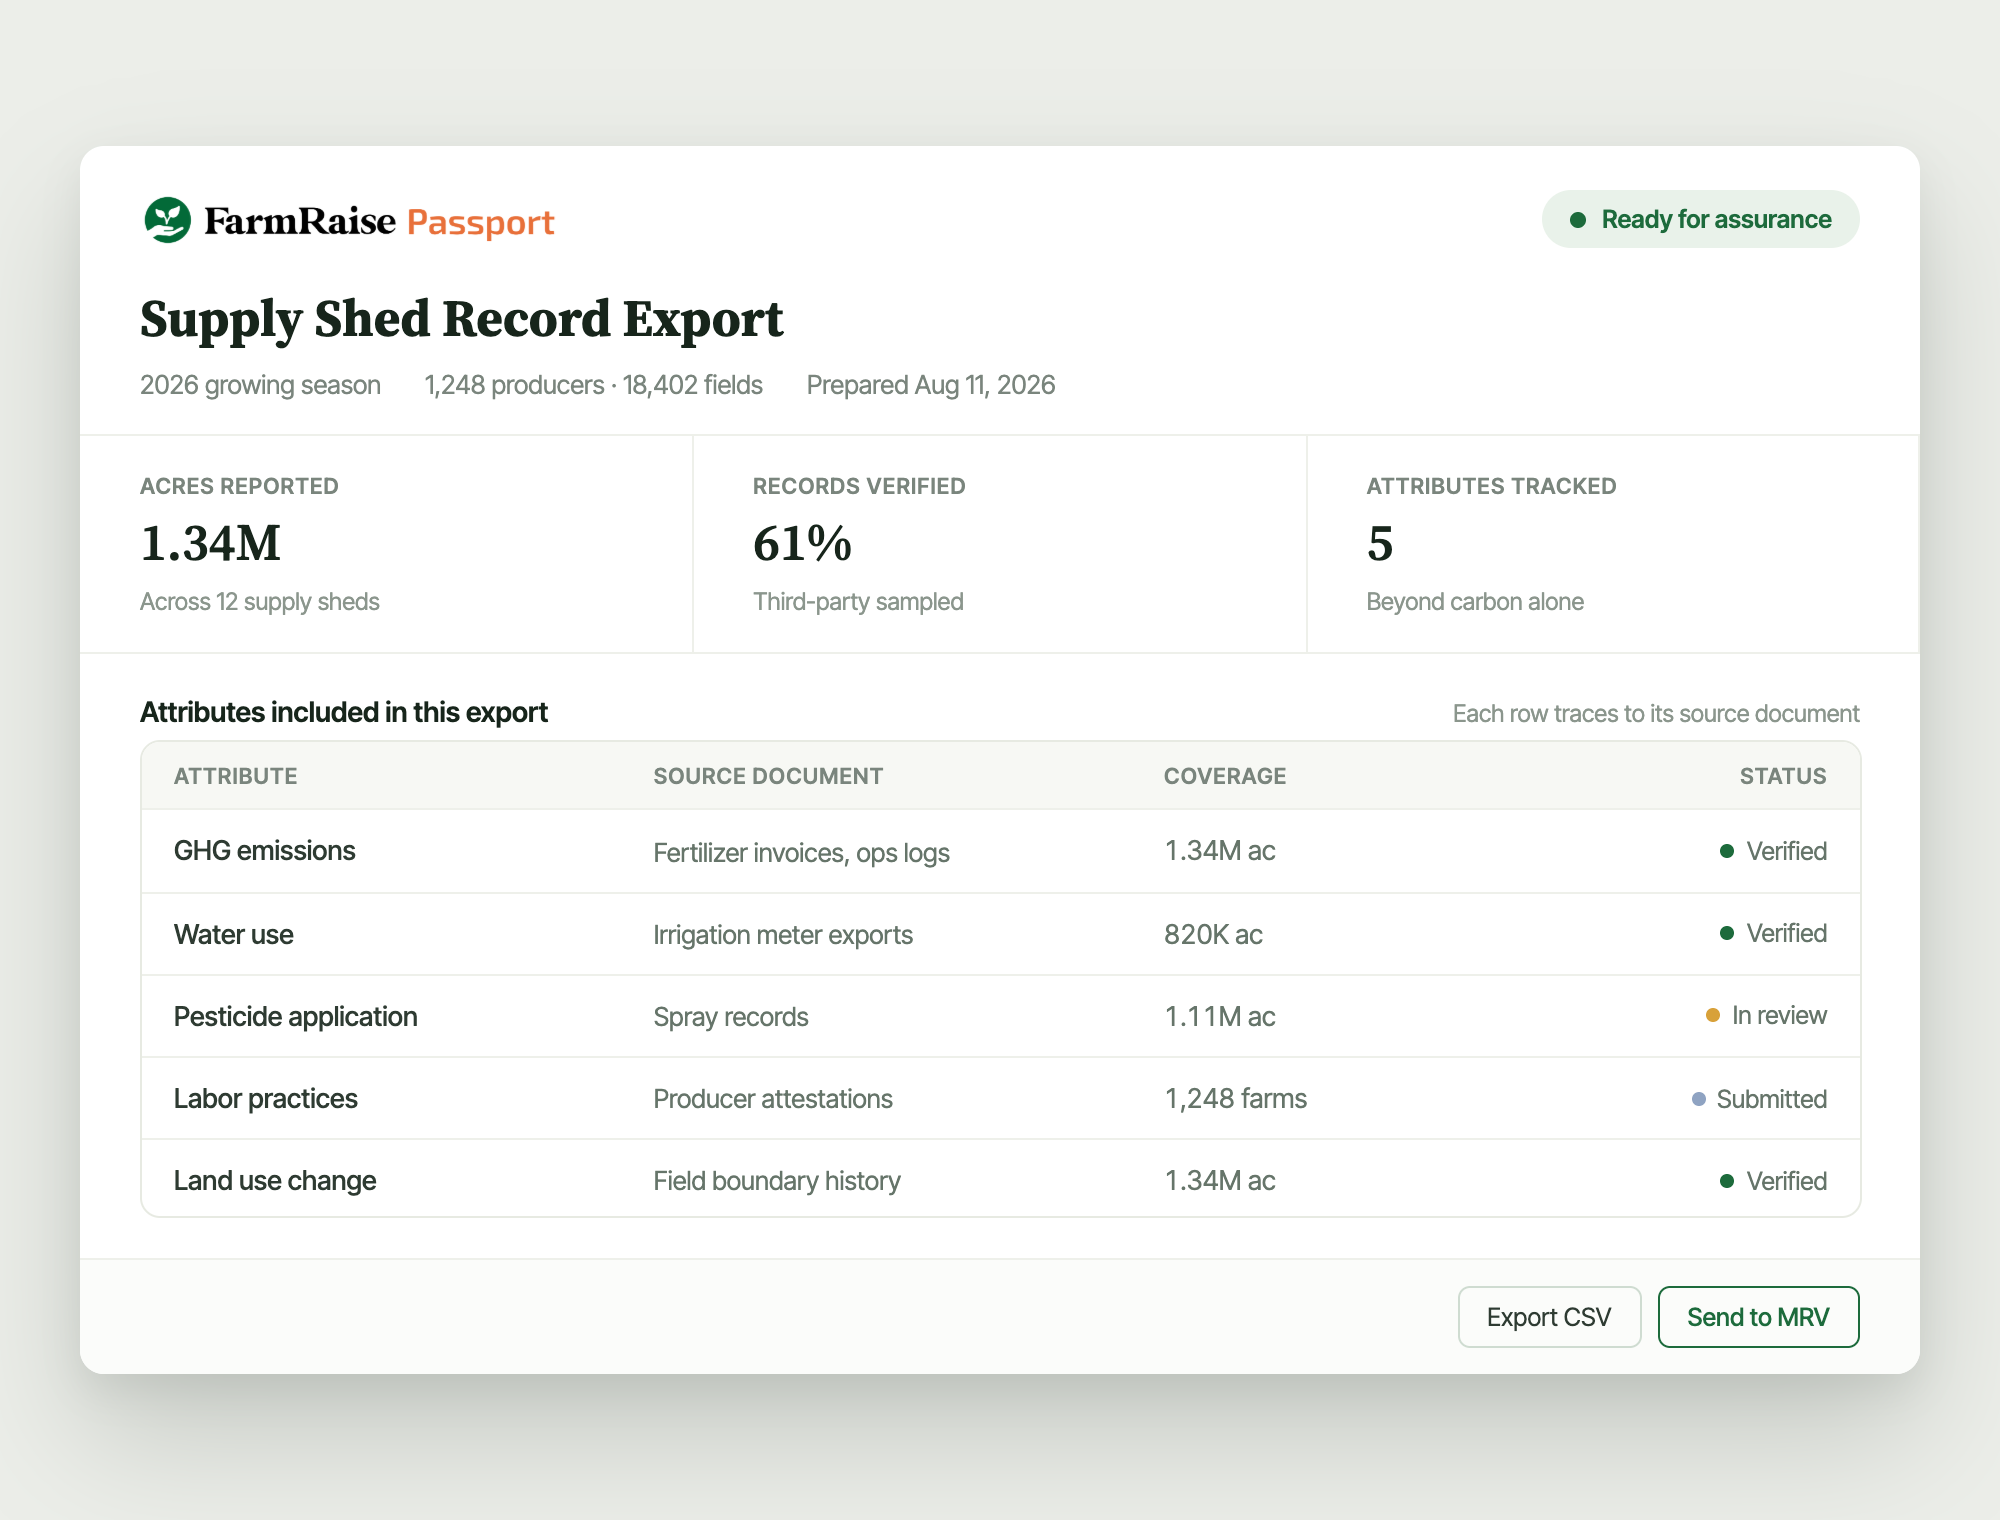Click the Export CSV button
Image resolution: width=2000 pixels, height=1520 pixels.
coord(1549,1317)
